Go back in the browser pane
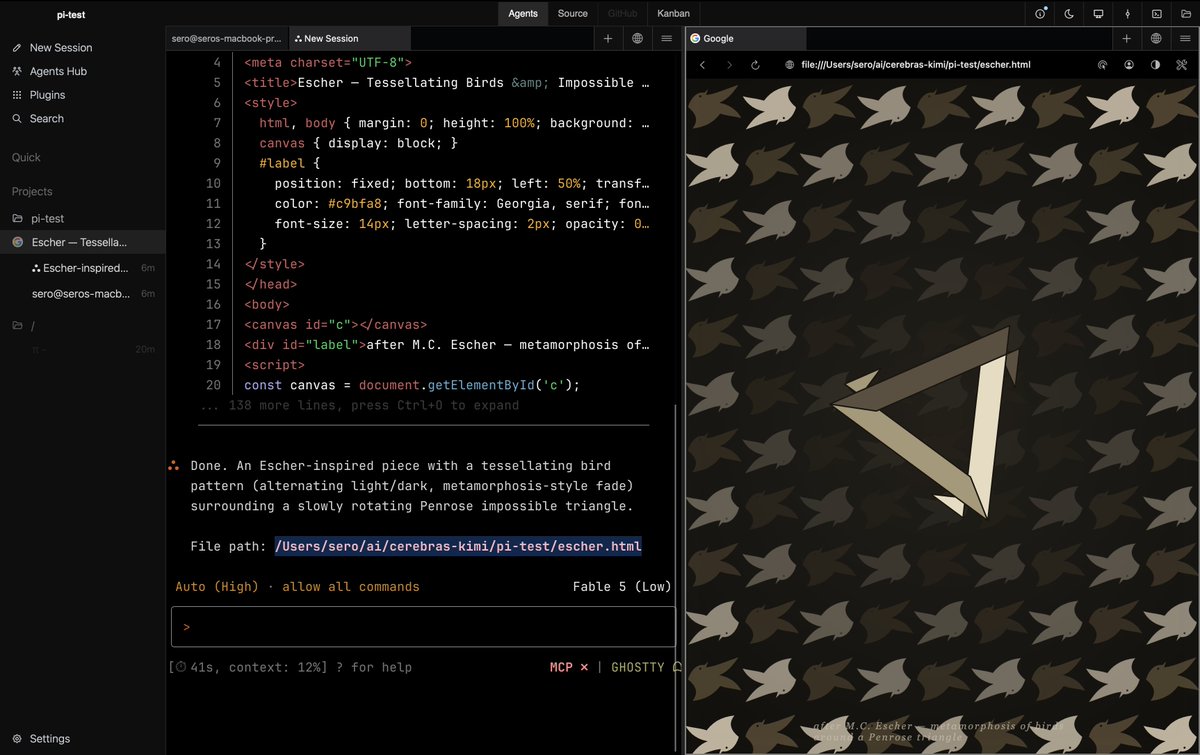The height and width of the screenshot is (755, 1200). [x=702, y=64]
